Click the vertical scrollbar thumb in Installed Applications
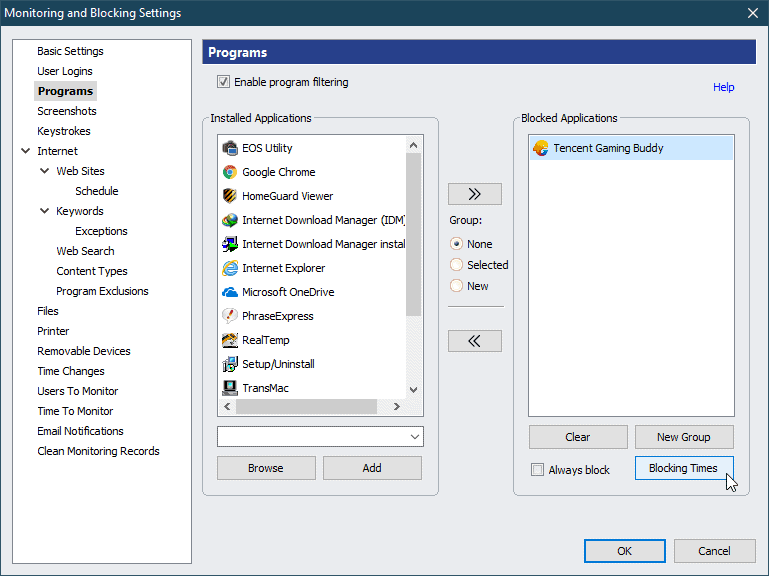 [x=413, y=235]
